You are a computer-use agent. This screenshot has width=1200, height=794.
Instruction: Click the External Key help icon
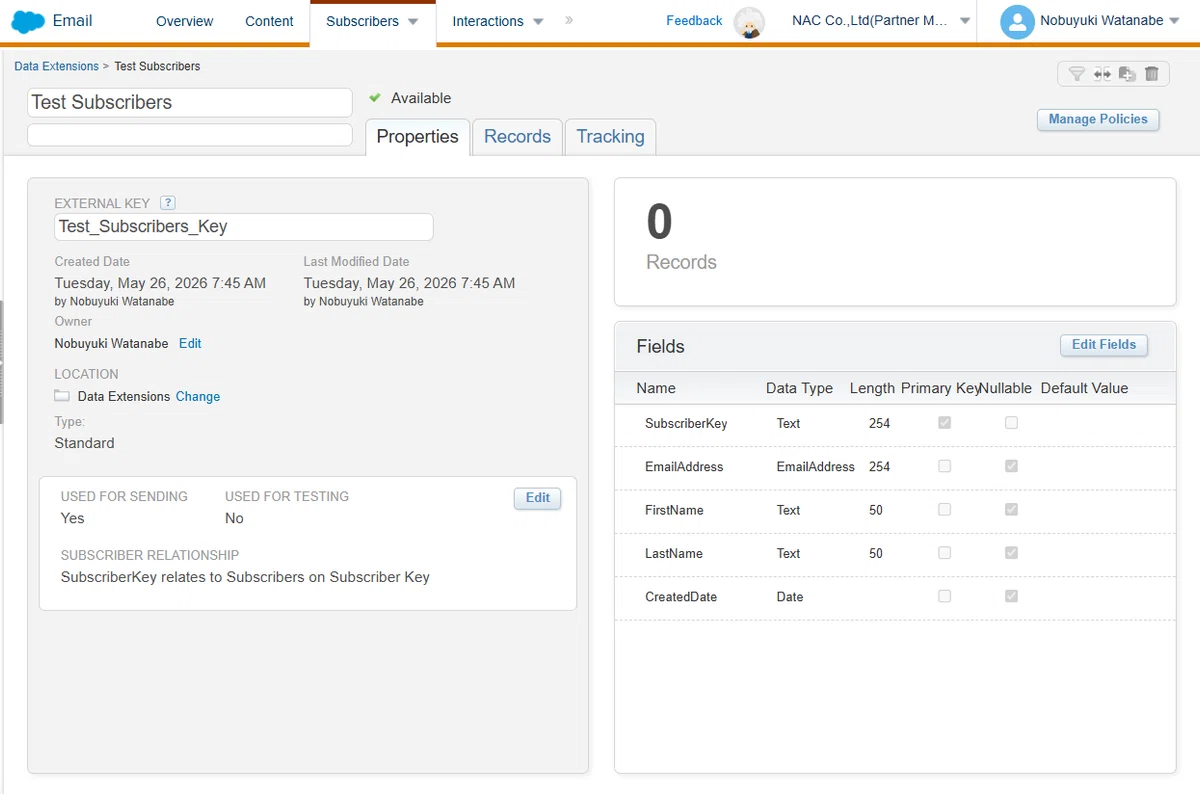[x=168, y=202]
